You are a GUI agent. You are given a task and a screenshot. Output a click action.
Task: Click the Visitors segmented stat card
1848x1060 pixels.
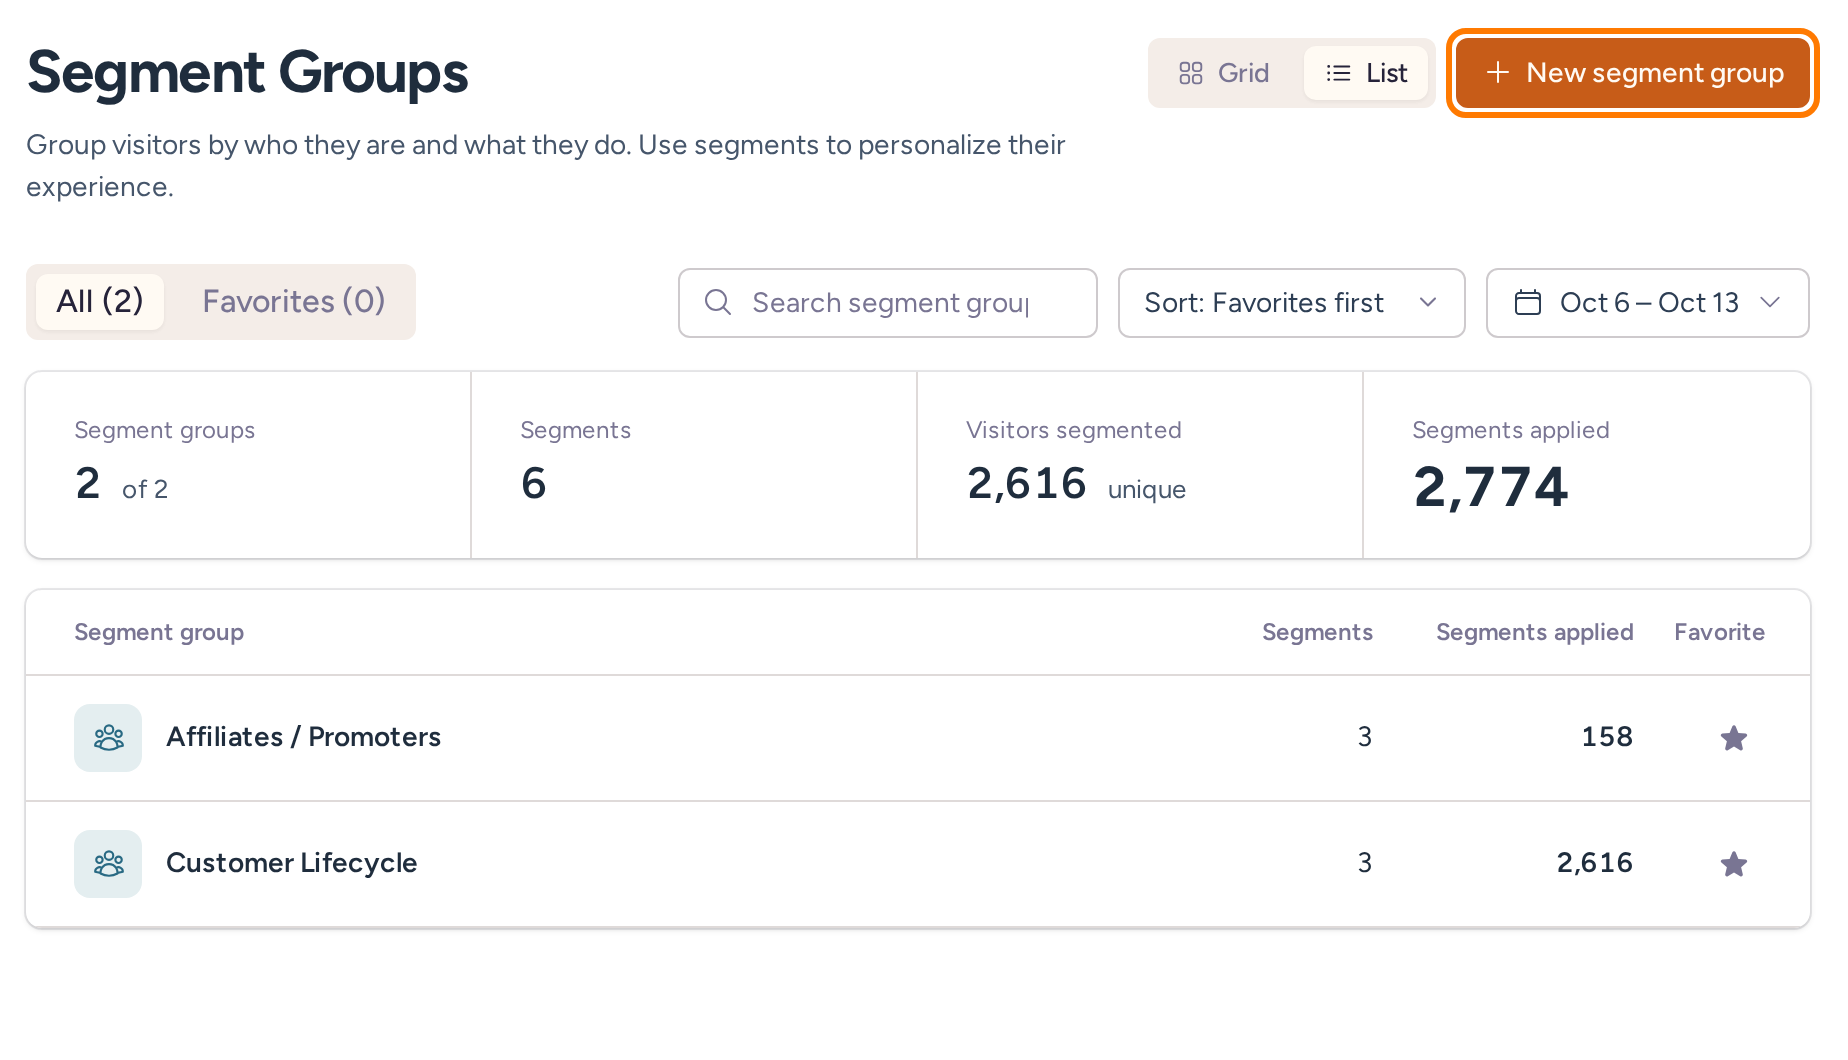(1140, 465)
